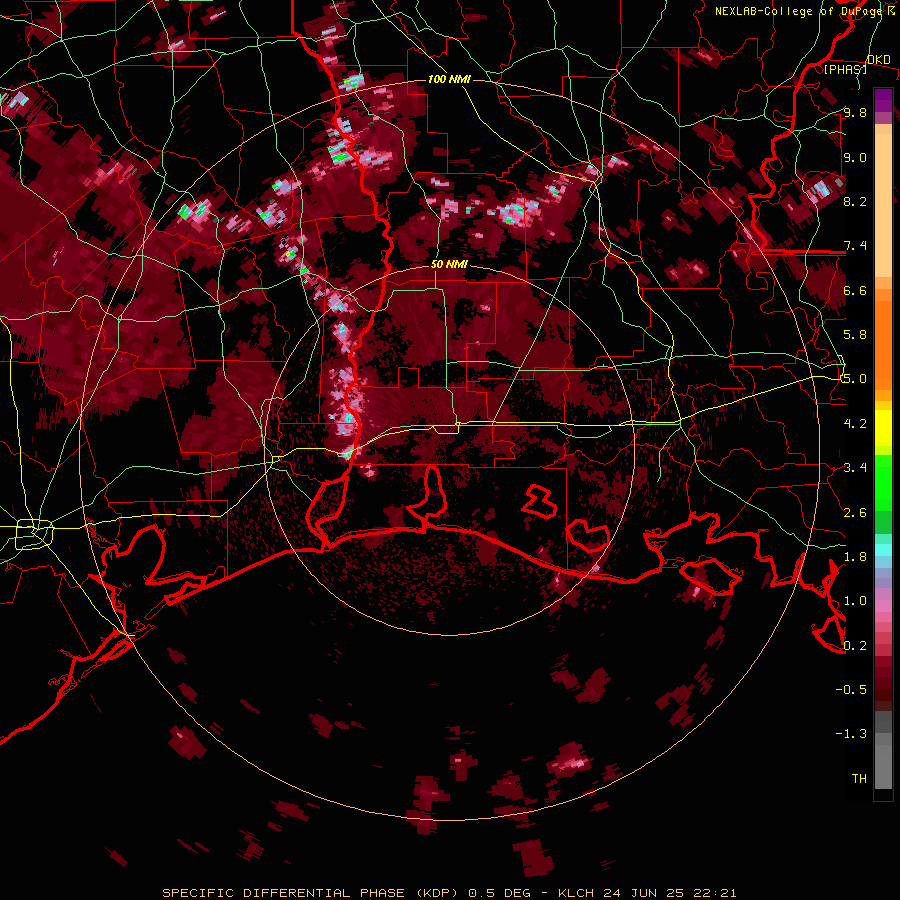The image size is (900, 900).
Task: Click the 3.4 value on the color scale
Action: point(855,468)
